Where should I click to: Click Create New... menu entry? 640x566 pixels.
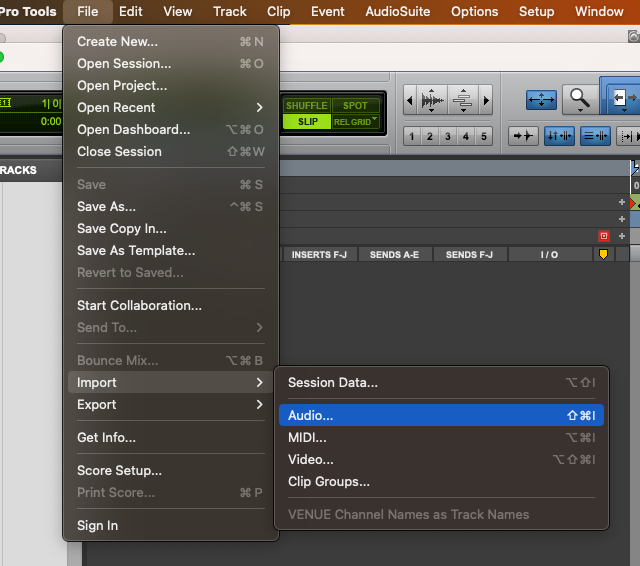pos(171,41)
